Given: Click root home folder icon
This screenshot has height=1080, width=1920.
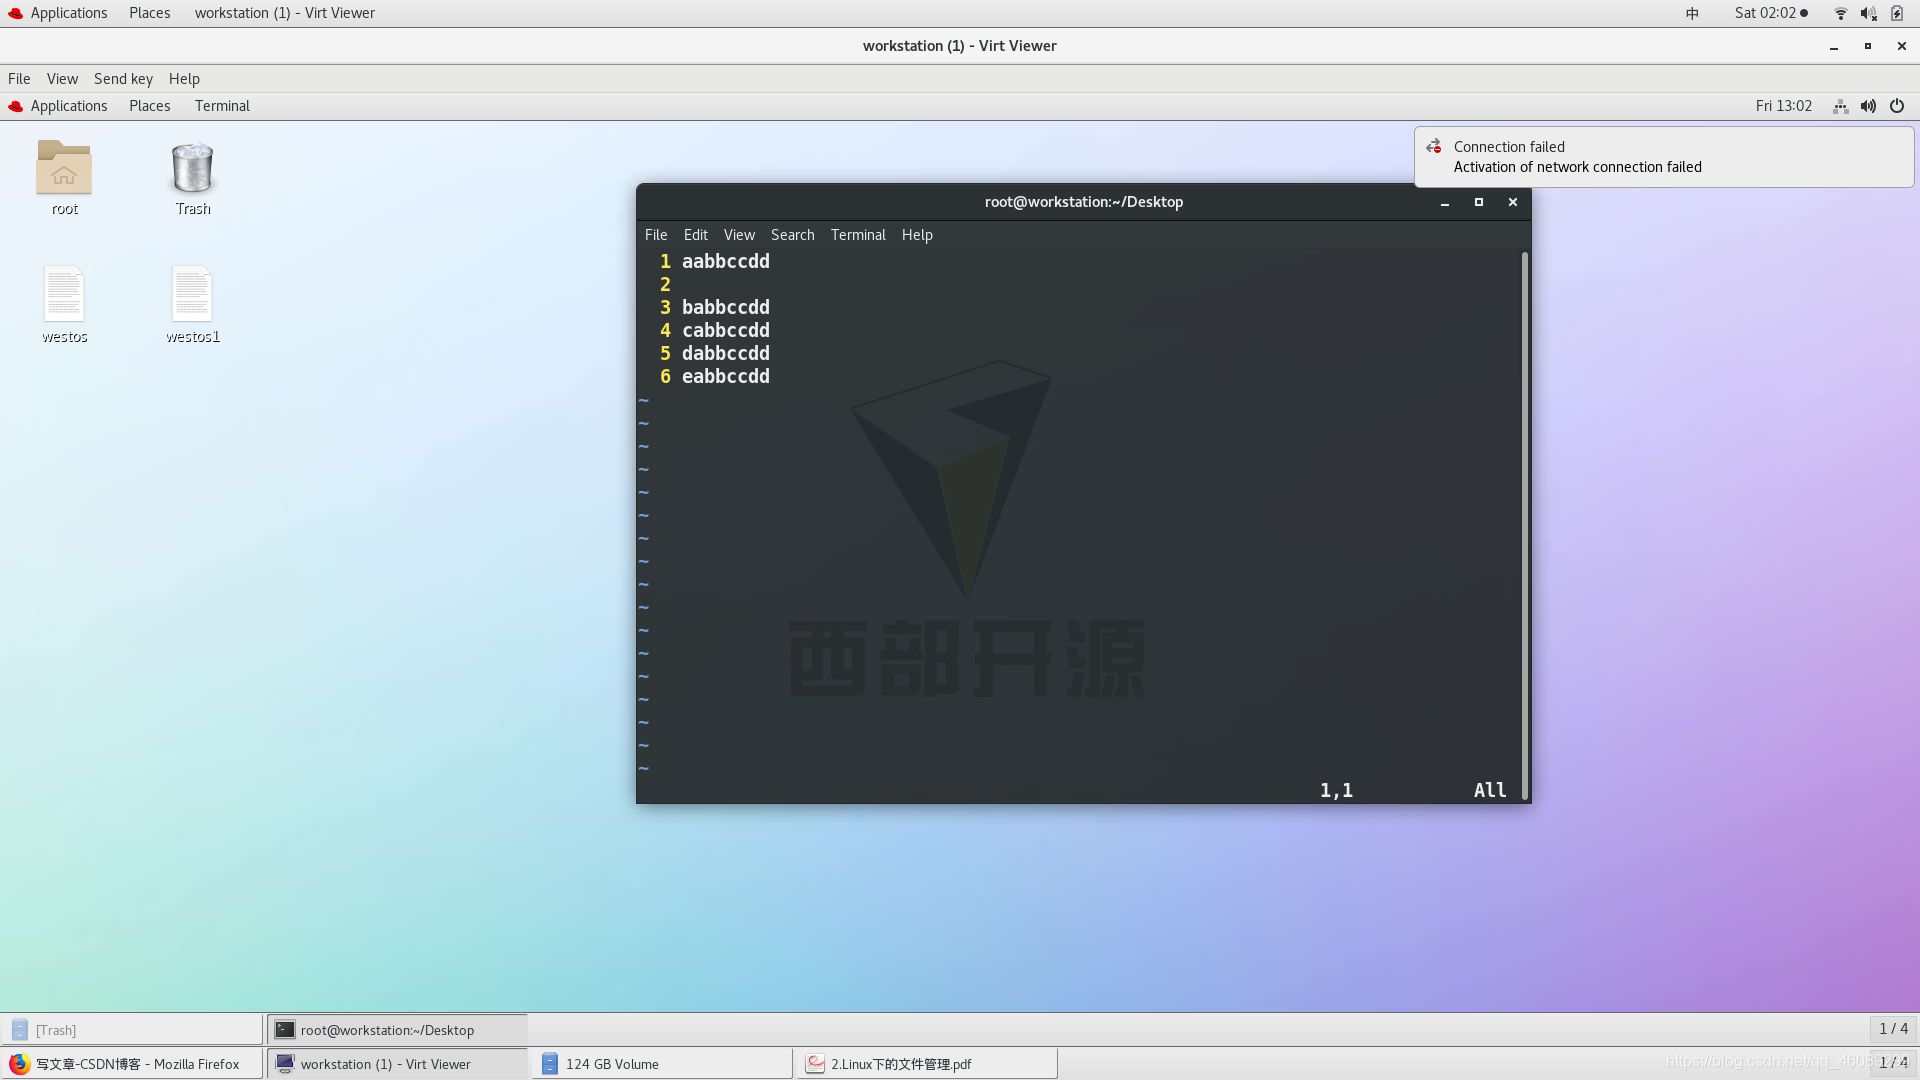Looking at the screenshot, I should coord(65,169).
